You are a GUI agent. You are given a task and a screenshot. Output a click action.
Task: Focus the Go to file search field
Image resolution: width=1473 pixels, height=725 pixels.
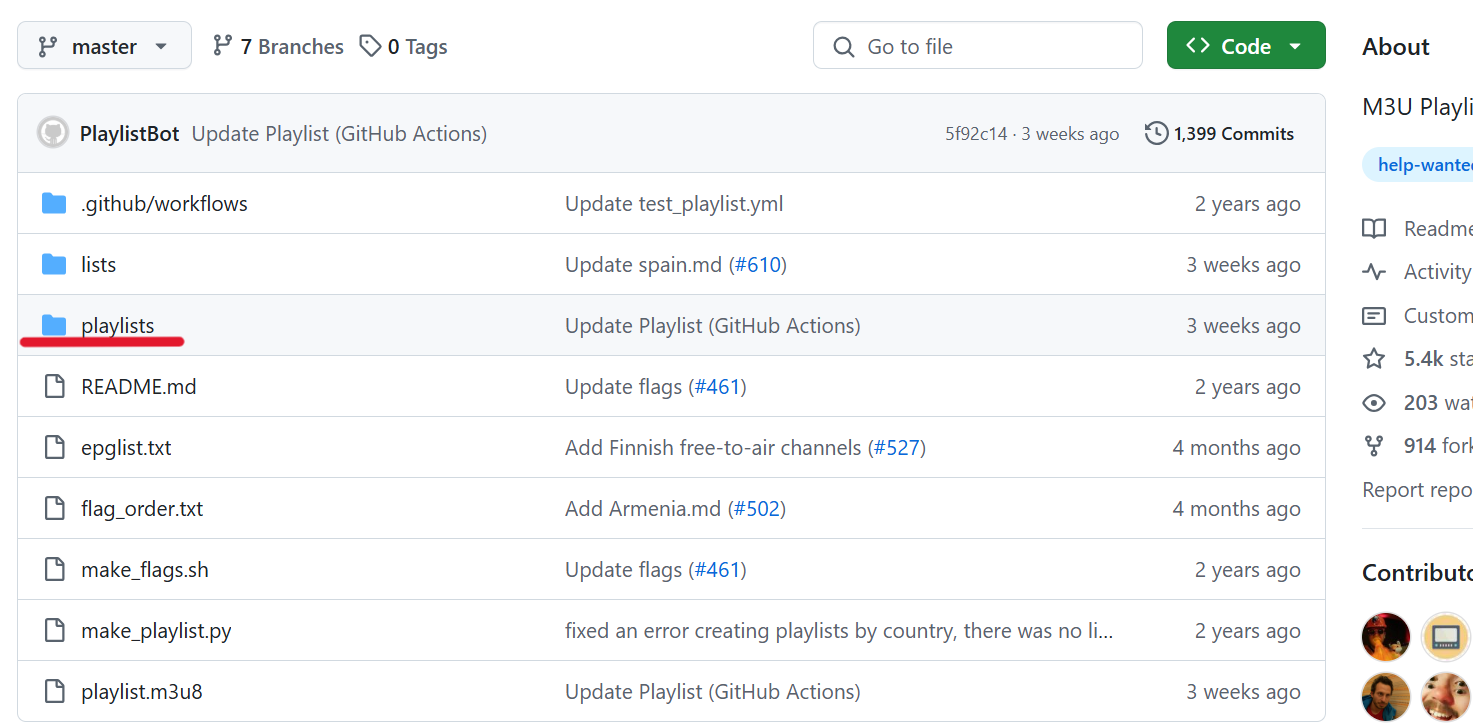[x=977, y=46]
